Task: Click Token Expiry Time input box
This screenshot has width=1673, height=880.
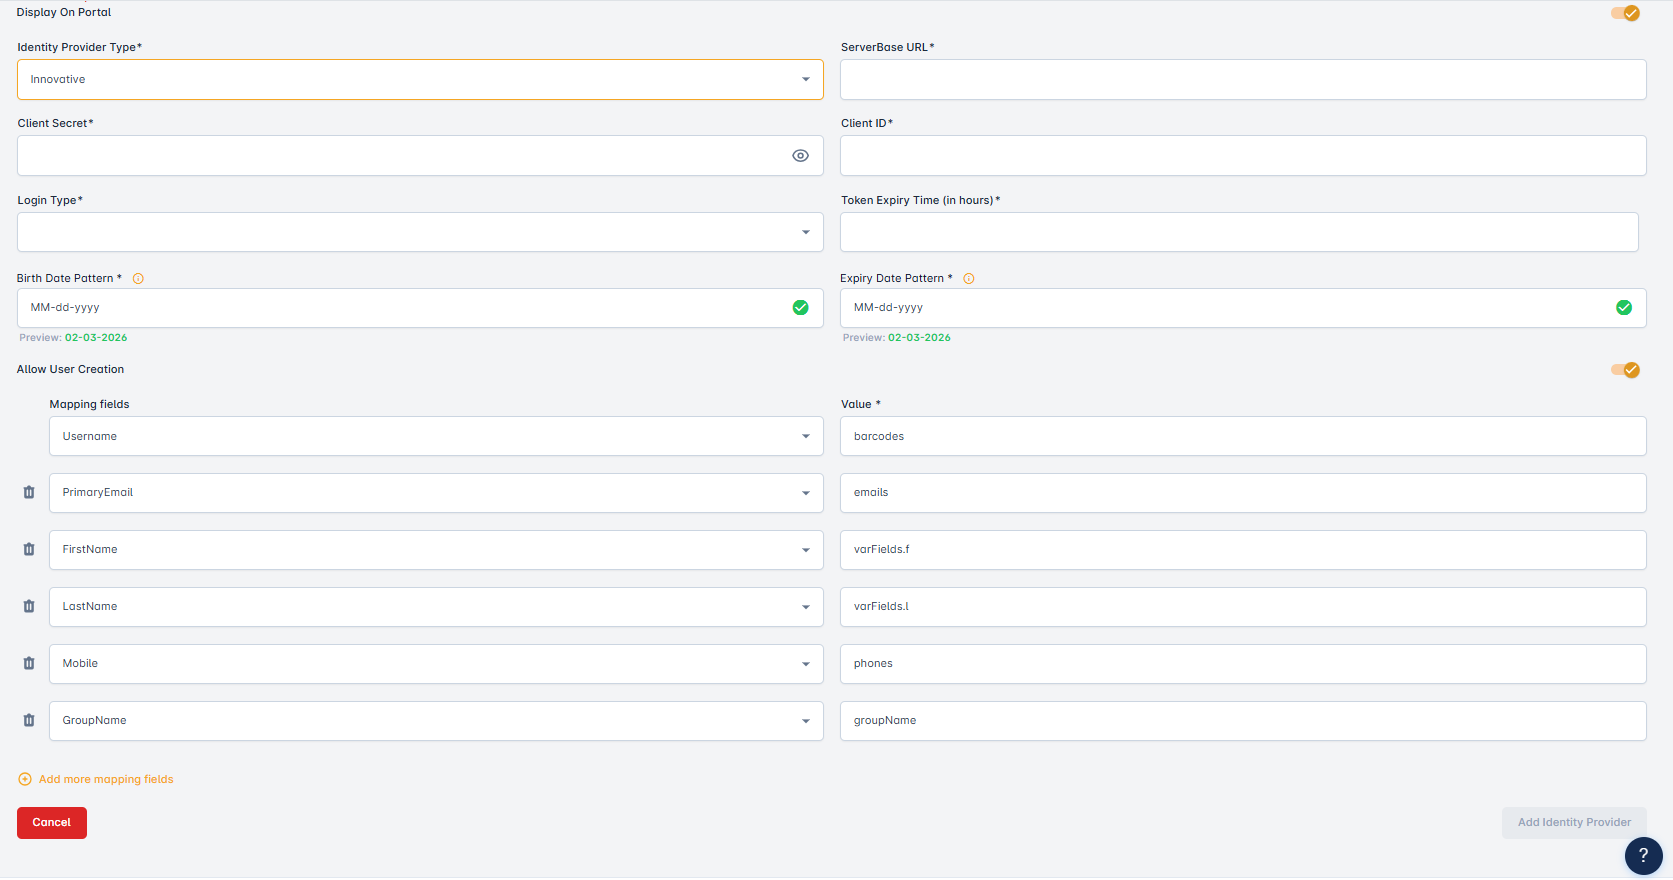Action: click(x=1238, y=233)
